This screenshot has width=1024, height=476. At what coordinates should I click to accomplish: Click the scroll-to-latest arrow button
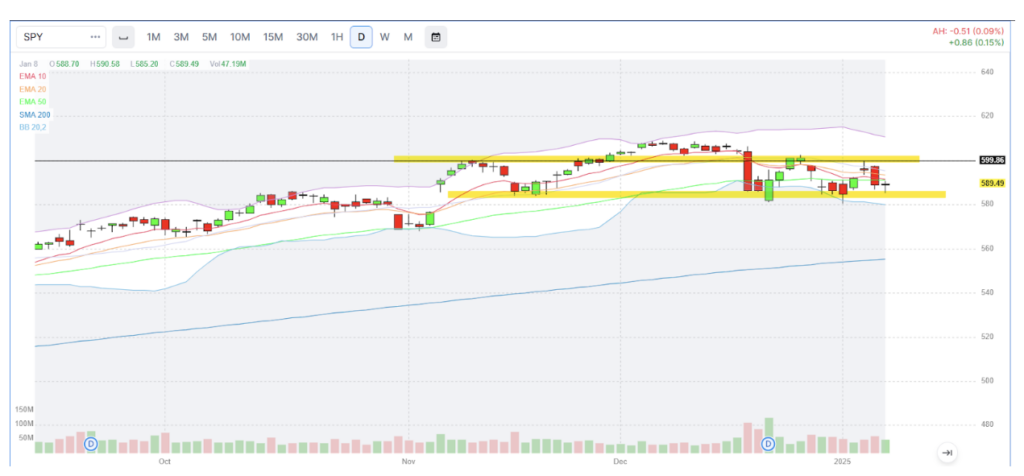(x=948, y=452)
